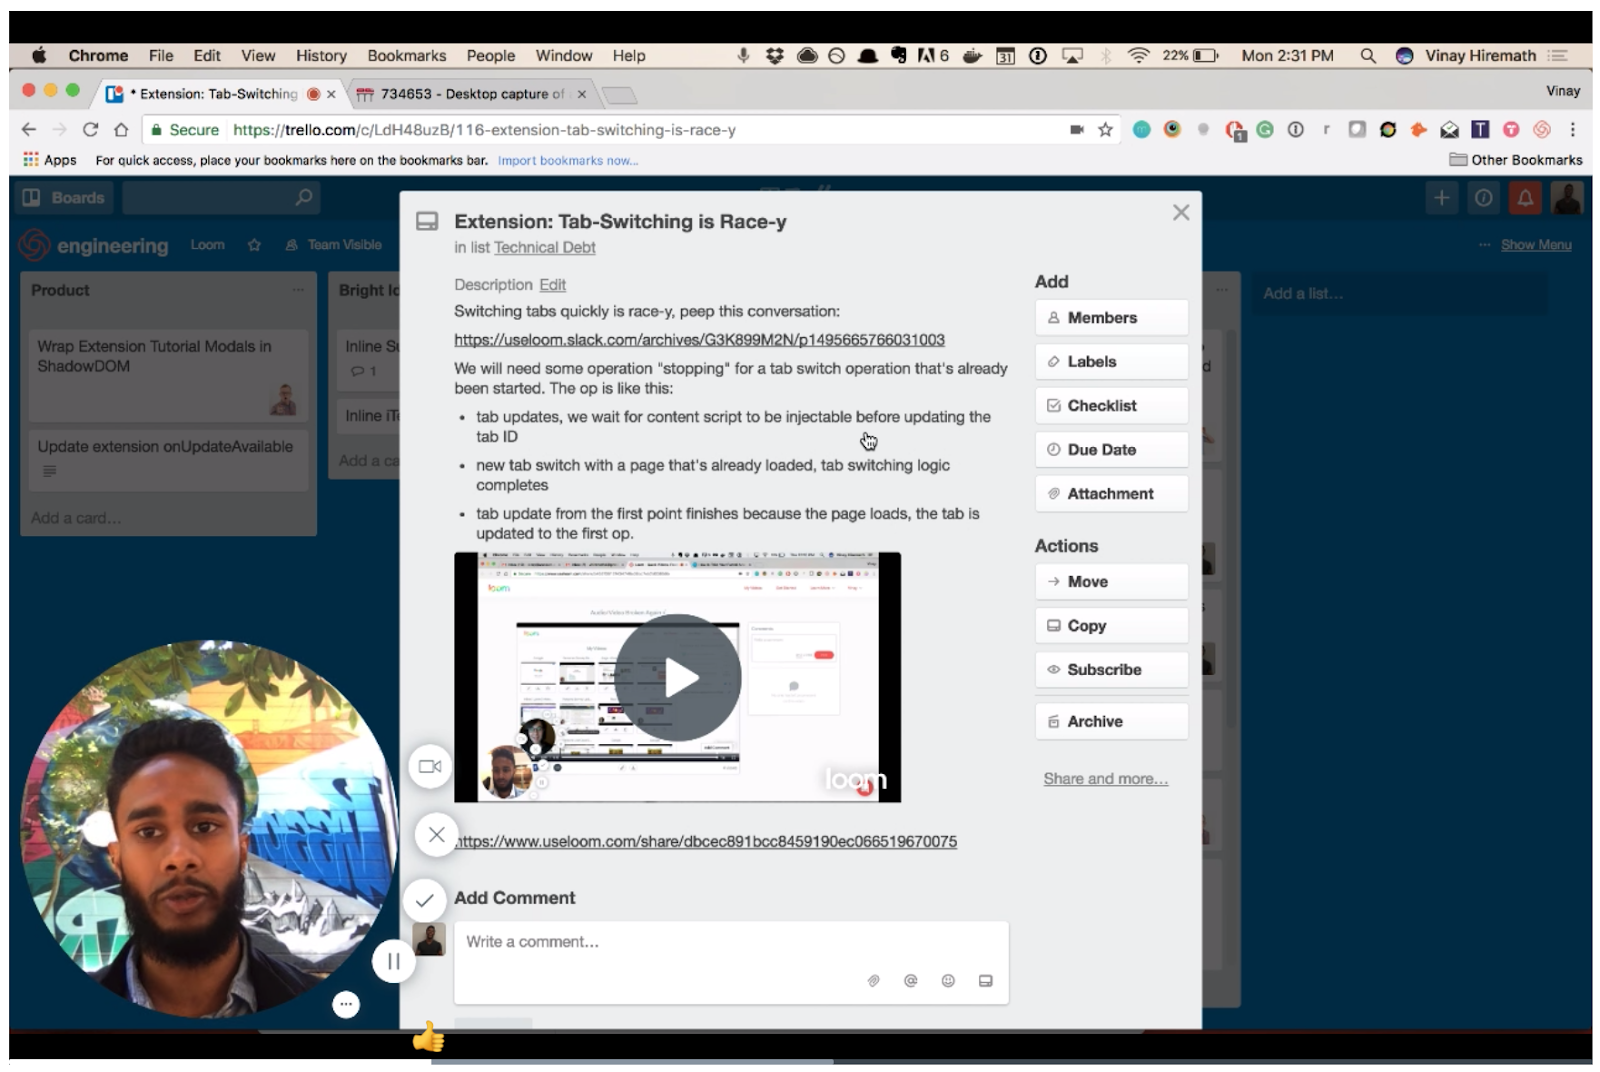Set a Due Date
Viewport: 1600px width, 1072px height.
tap(1111, 450)
